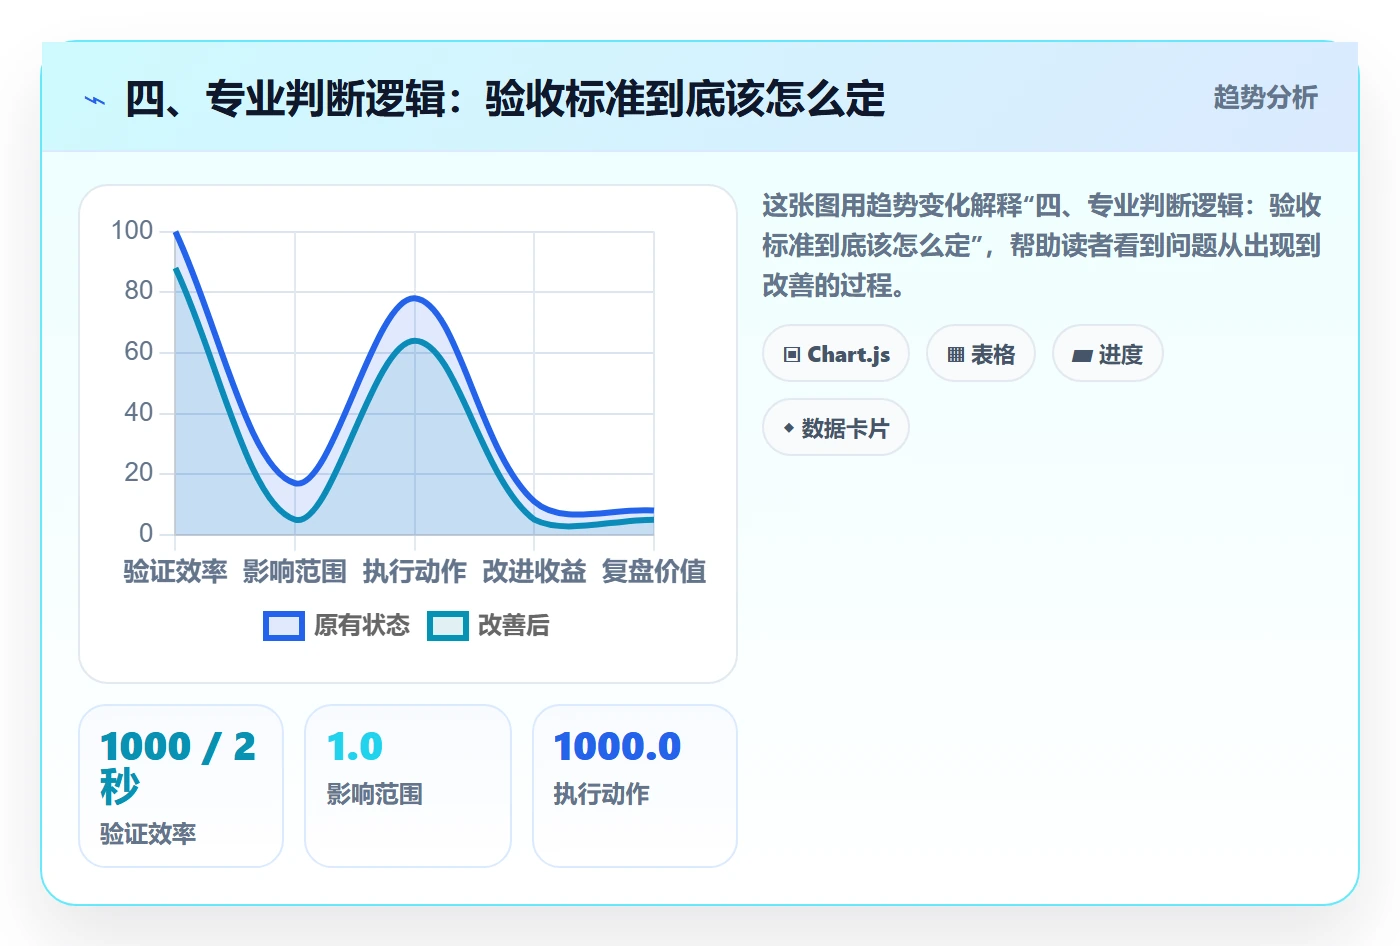
Task: Click the 40 y-axis tick label
Action: pyautogui.click(x=139, y=413)
